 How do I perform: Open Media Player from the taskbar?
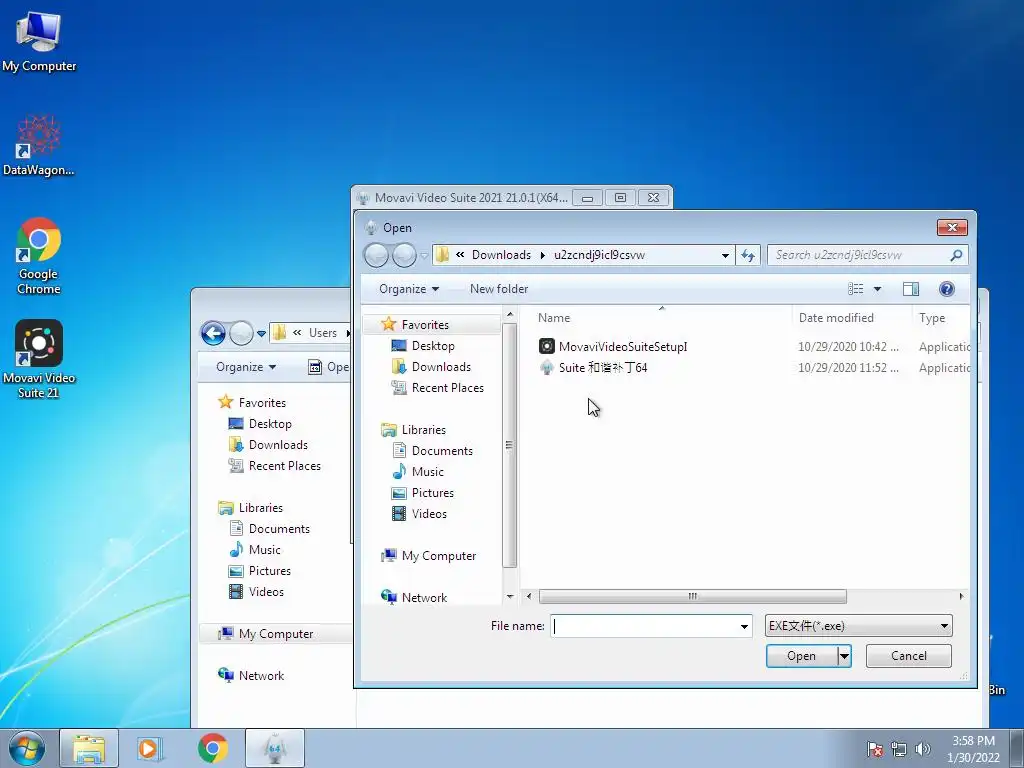150,748
